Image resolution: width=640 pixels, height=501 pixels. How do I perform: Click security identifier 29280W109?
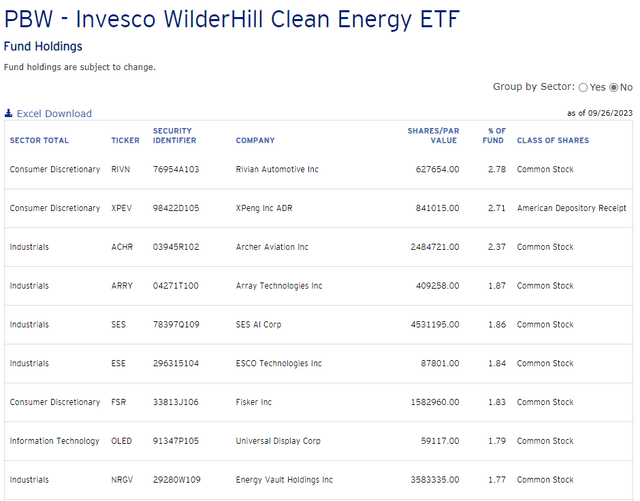176,479
